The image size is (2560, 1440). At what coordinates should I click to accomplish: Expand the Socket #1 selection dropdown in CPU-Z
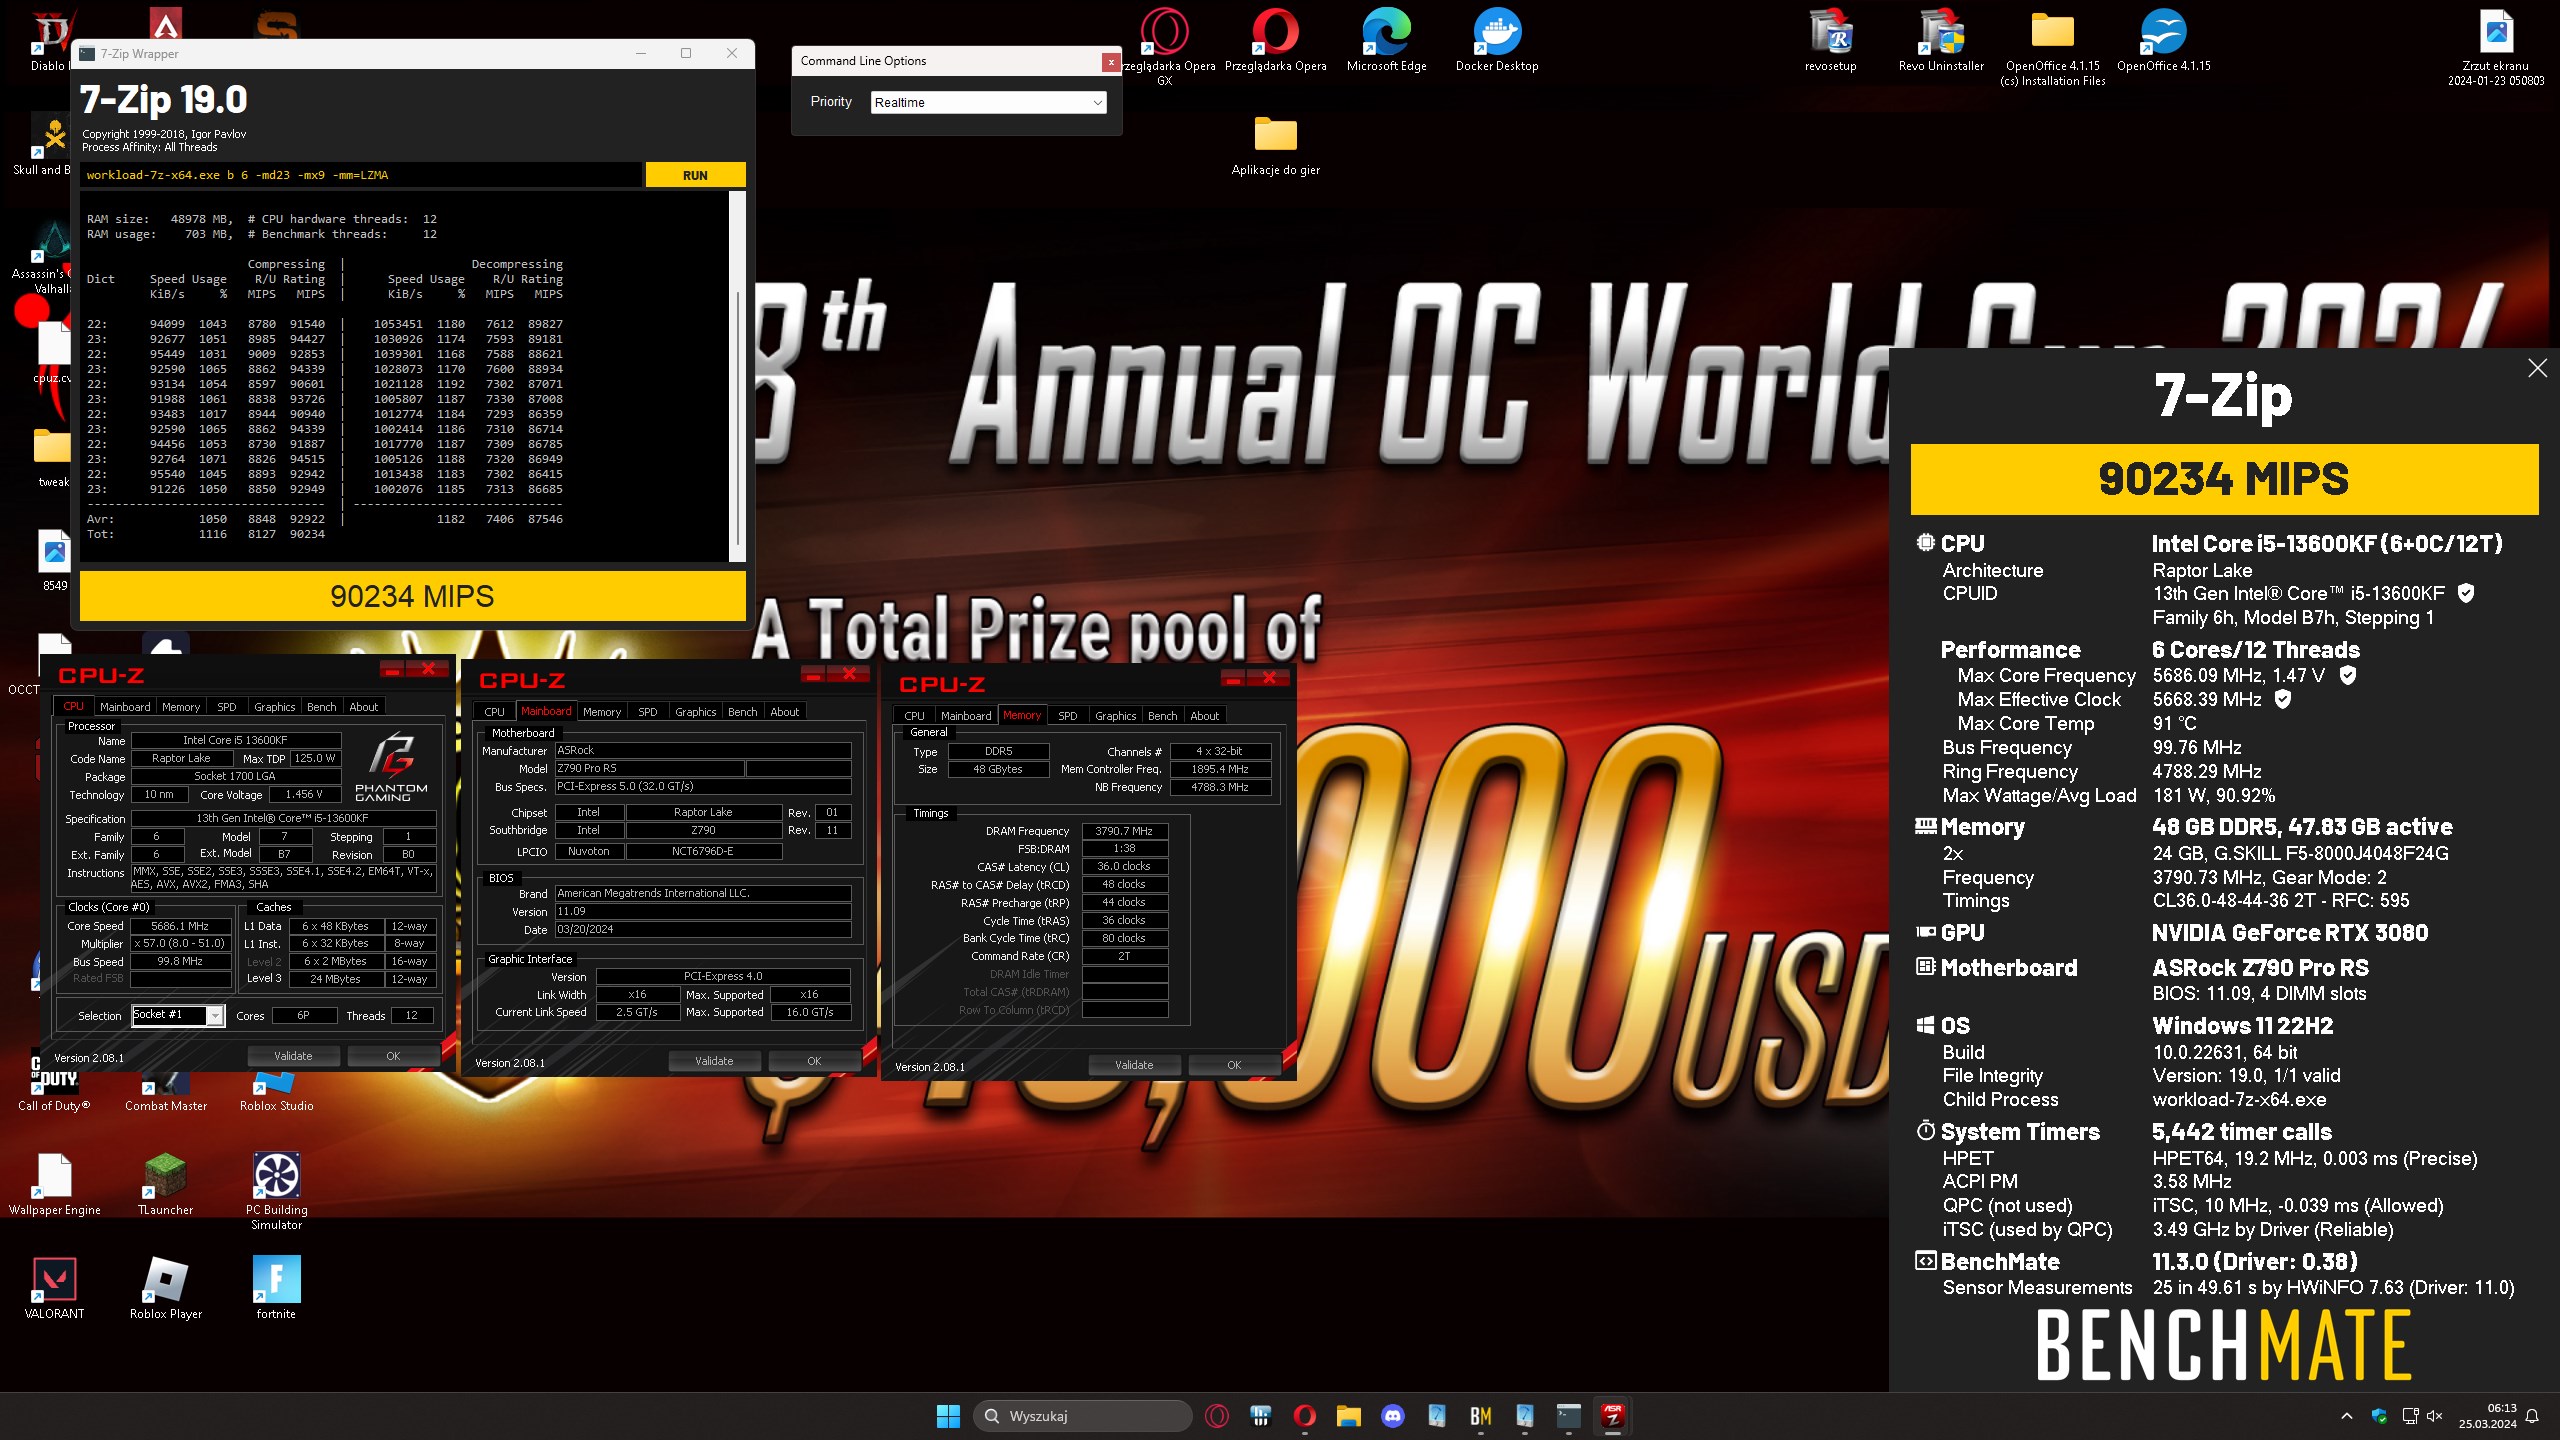(215, 1016)
